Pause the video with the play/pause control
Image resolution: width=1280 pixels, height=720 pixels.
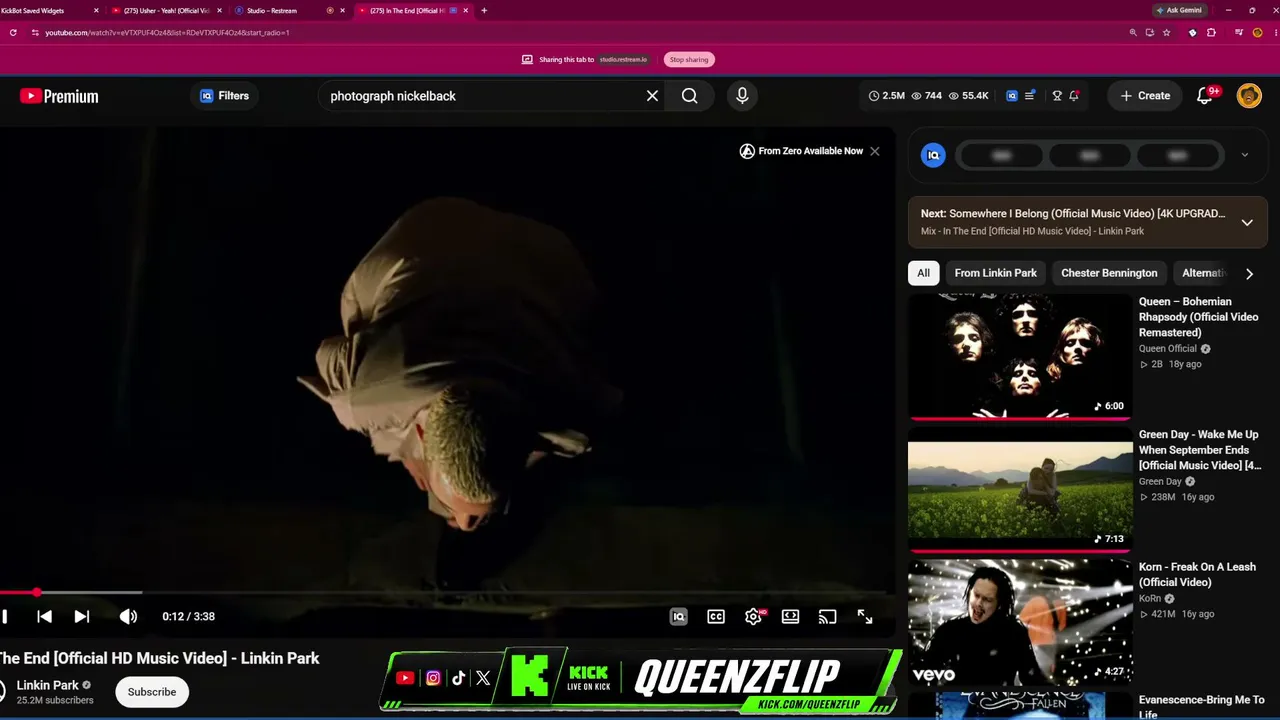(x=5, y=617)
